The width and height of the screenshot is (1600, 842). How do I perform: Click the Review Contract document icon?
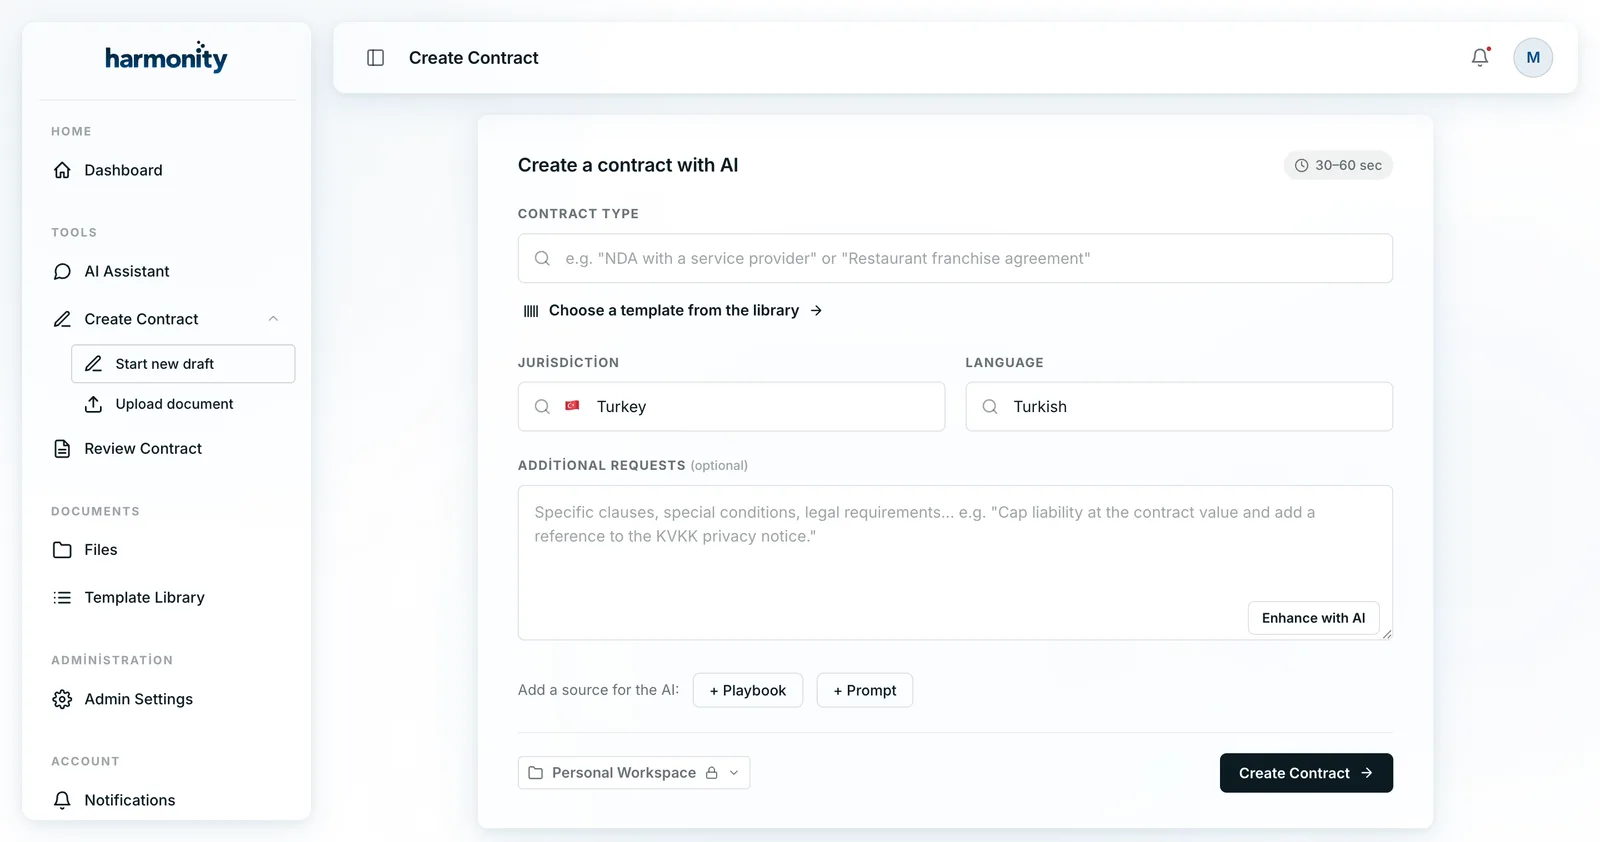click(x=62, y=449)
